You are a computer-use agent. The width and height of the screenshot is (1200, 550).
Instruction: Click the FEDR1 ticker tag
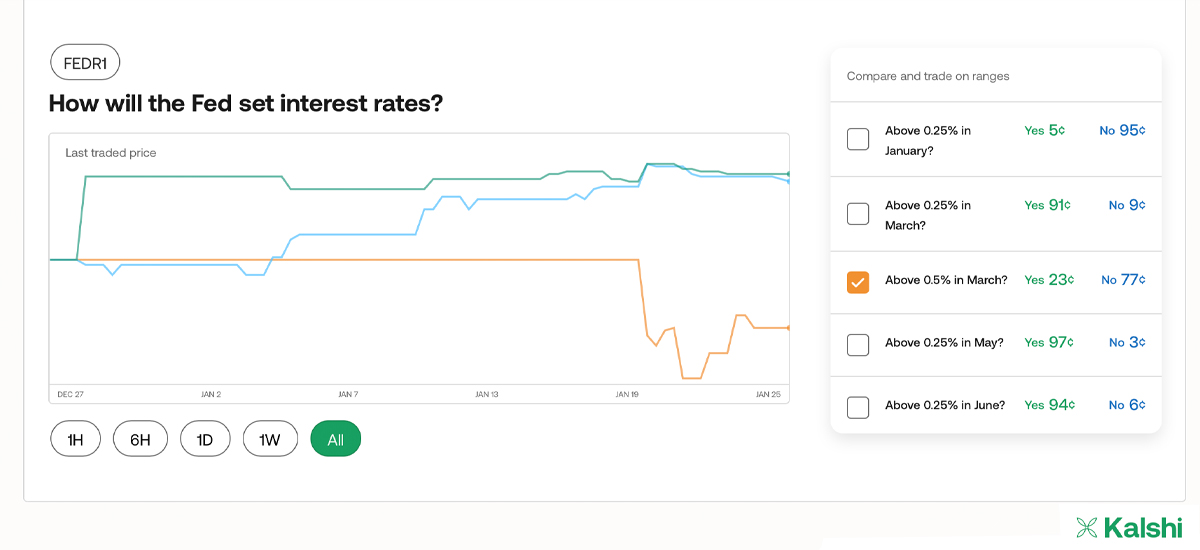(x=85, y=64)
